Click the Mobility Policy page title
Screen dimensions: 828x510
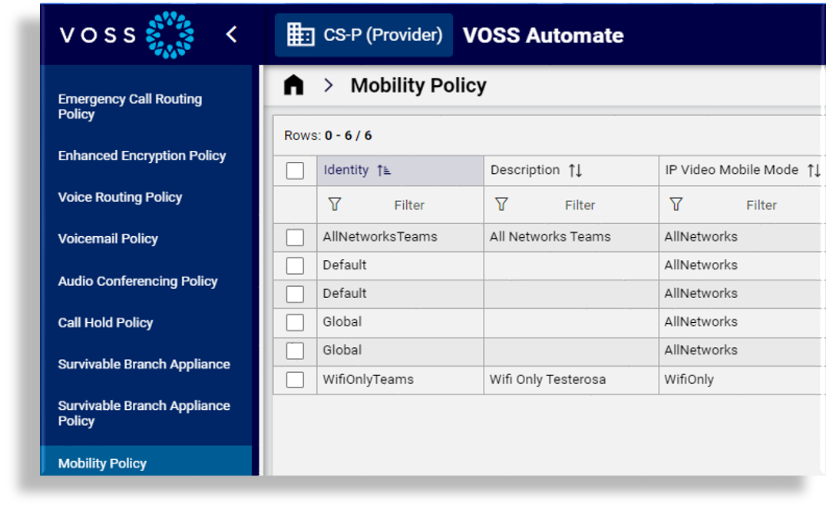point(418,86)
